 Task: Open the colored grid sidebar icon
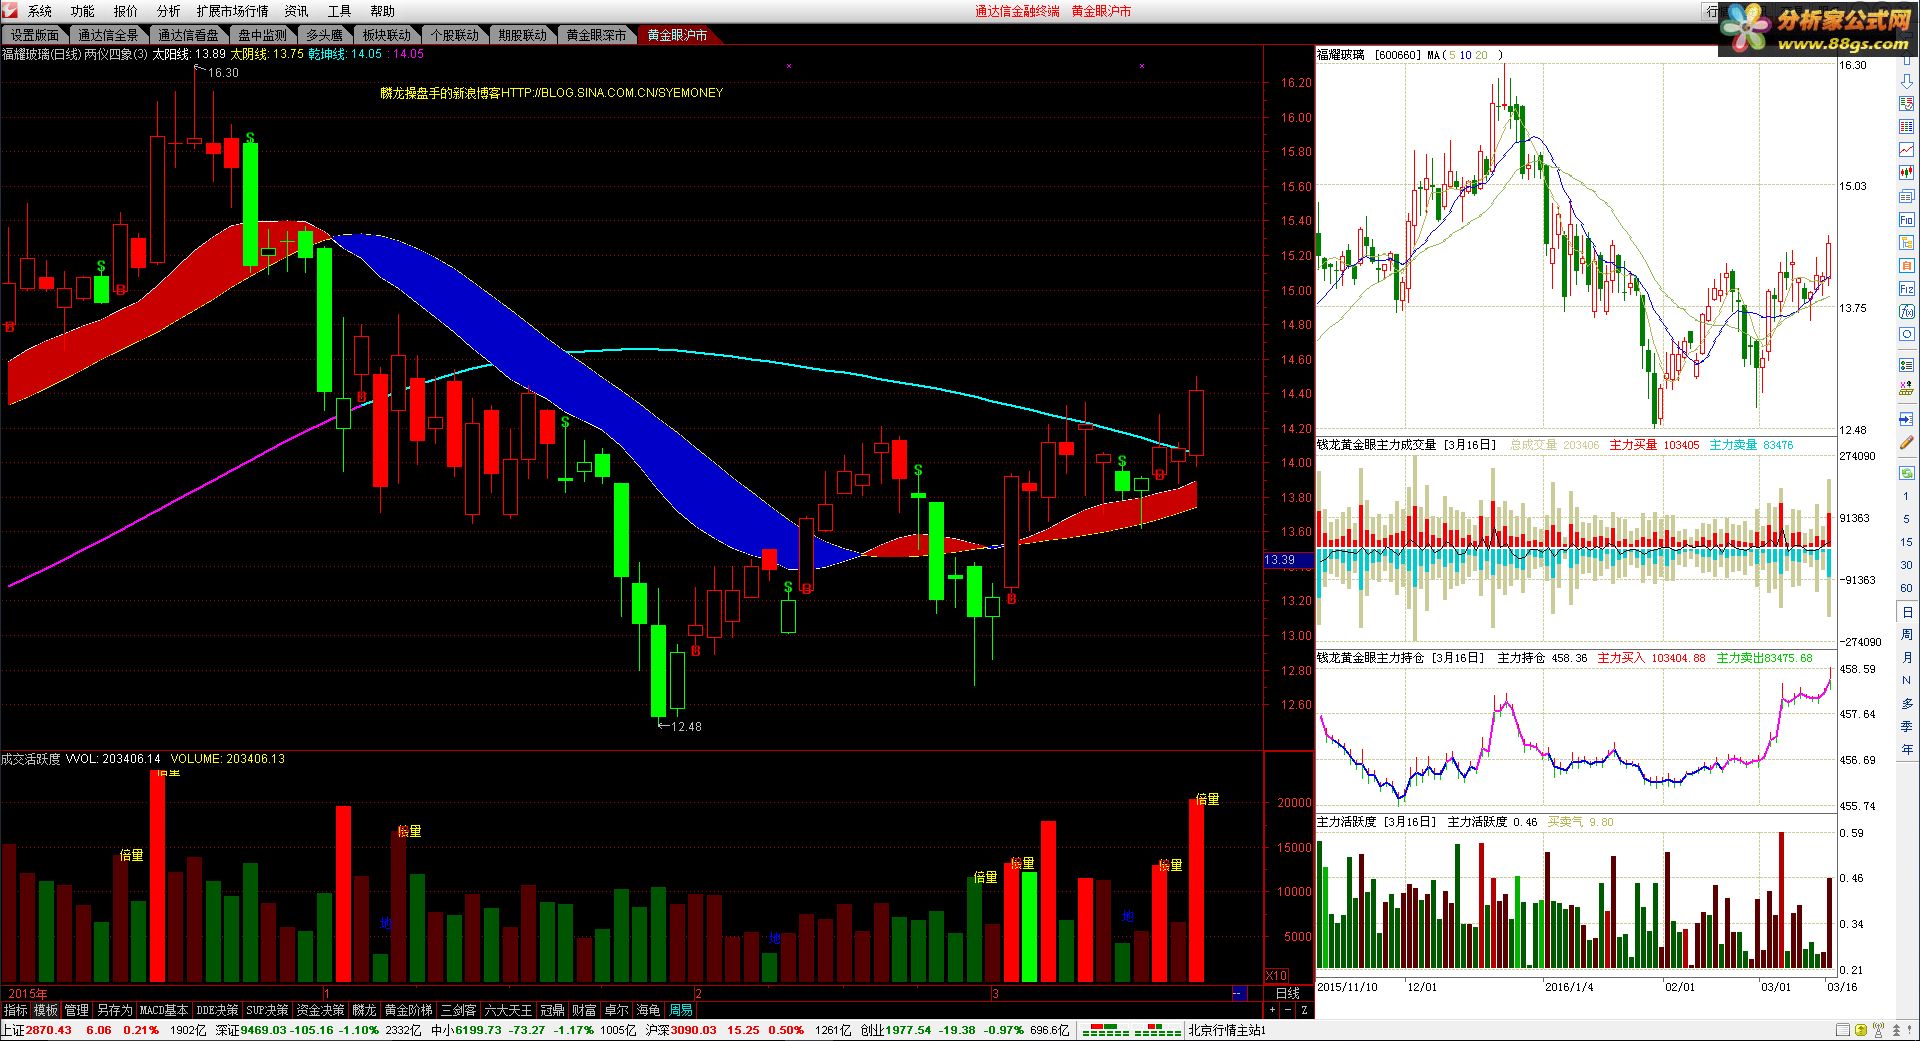[1906, 127]
